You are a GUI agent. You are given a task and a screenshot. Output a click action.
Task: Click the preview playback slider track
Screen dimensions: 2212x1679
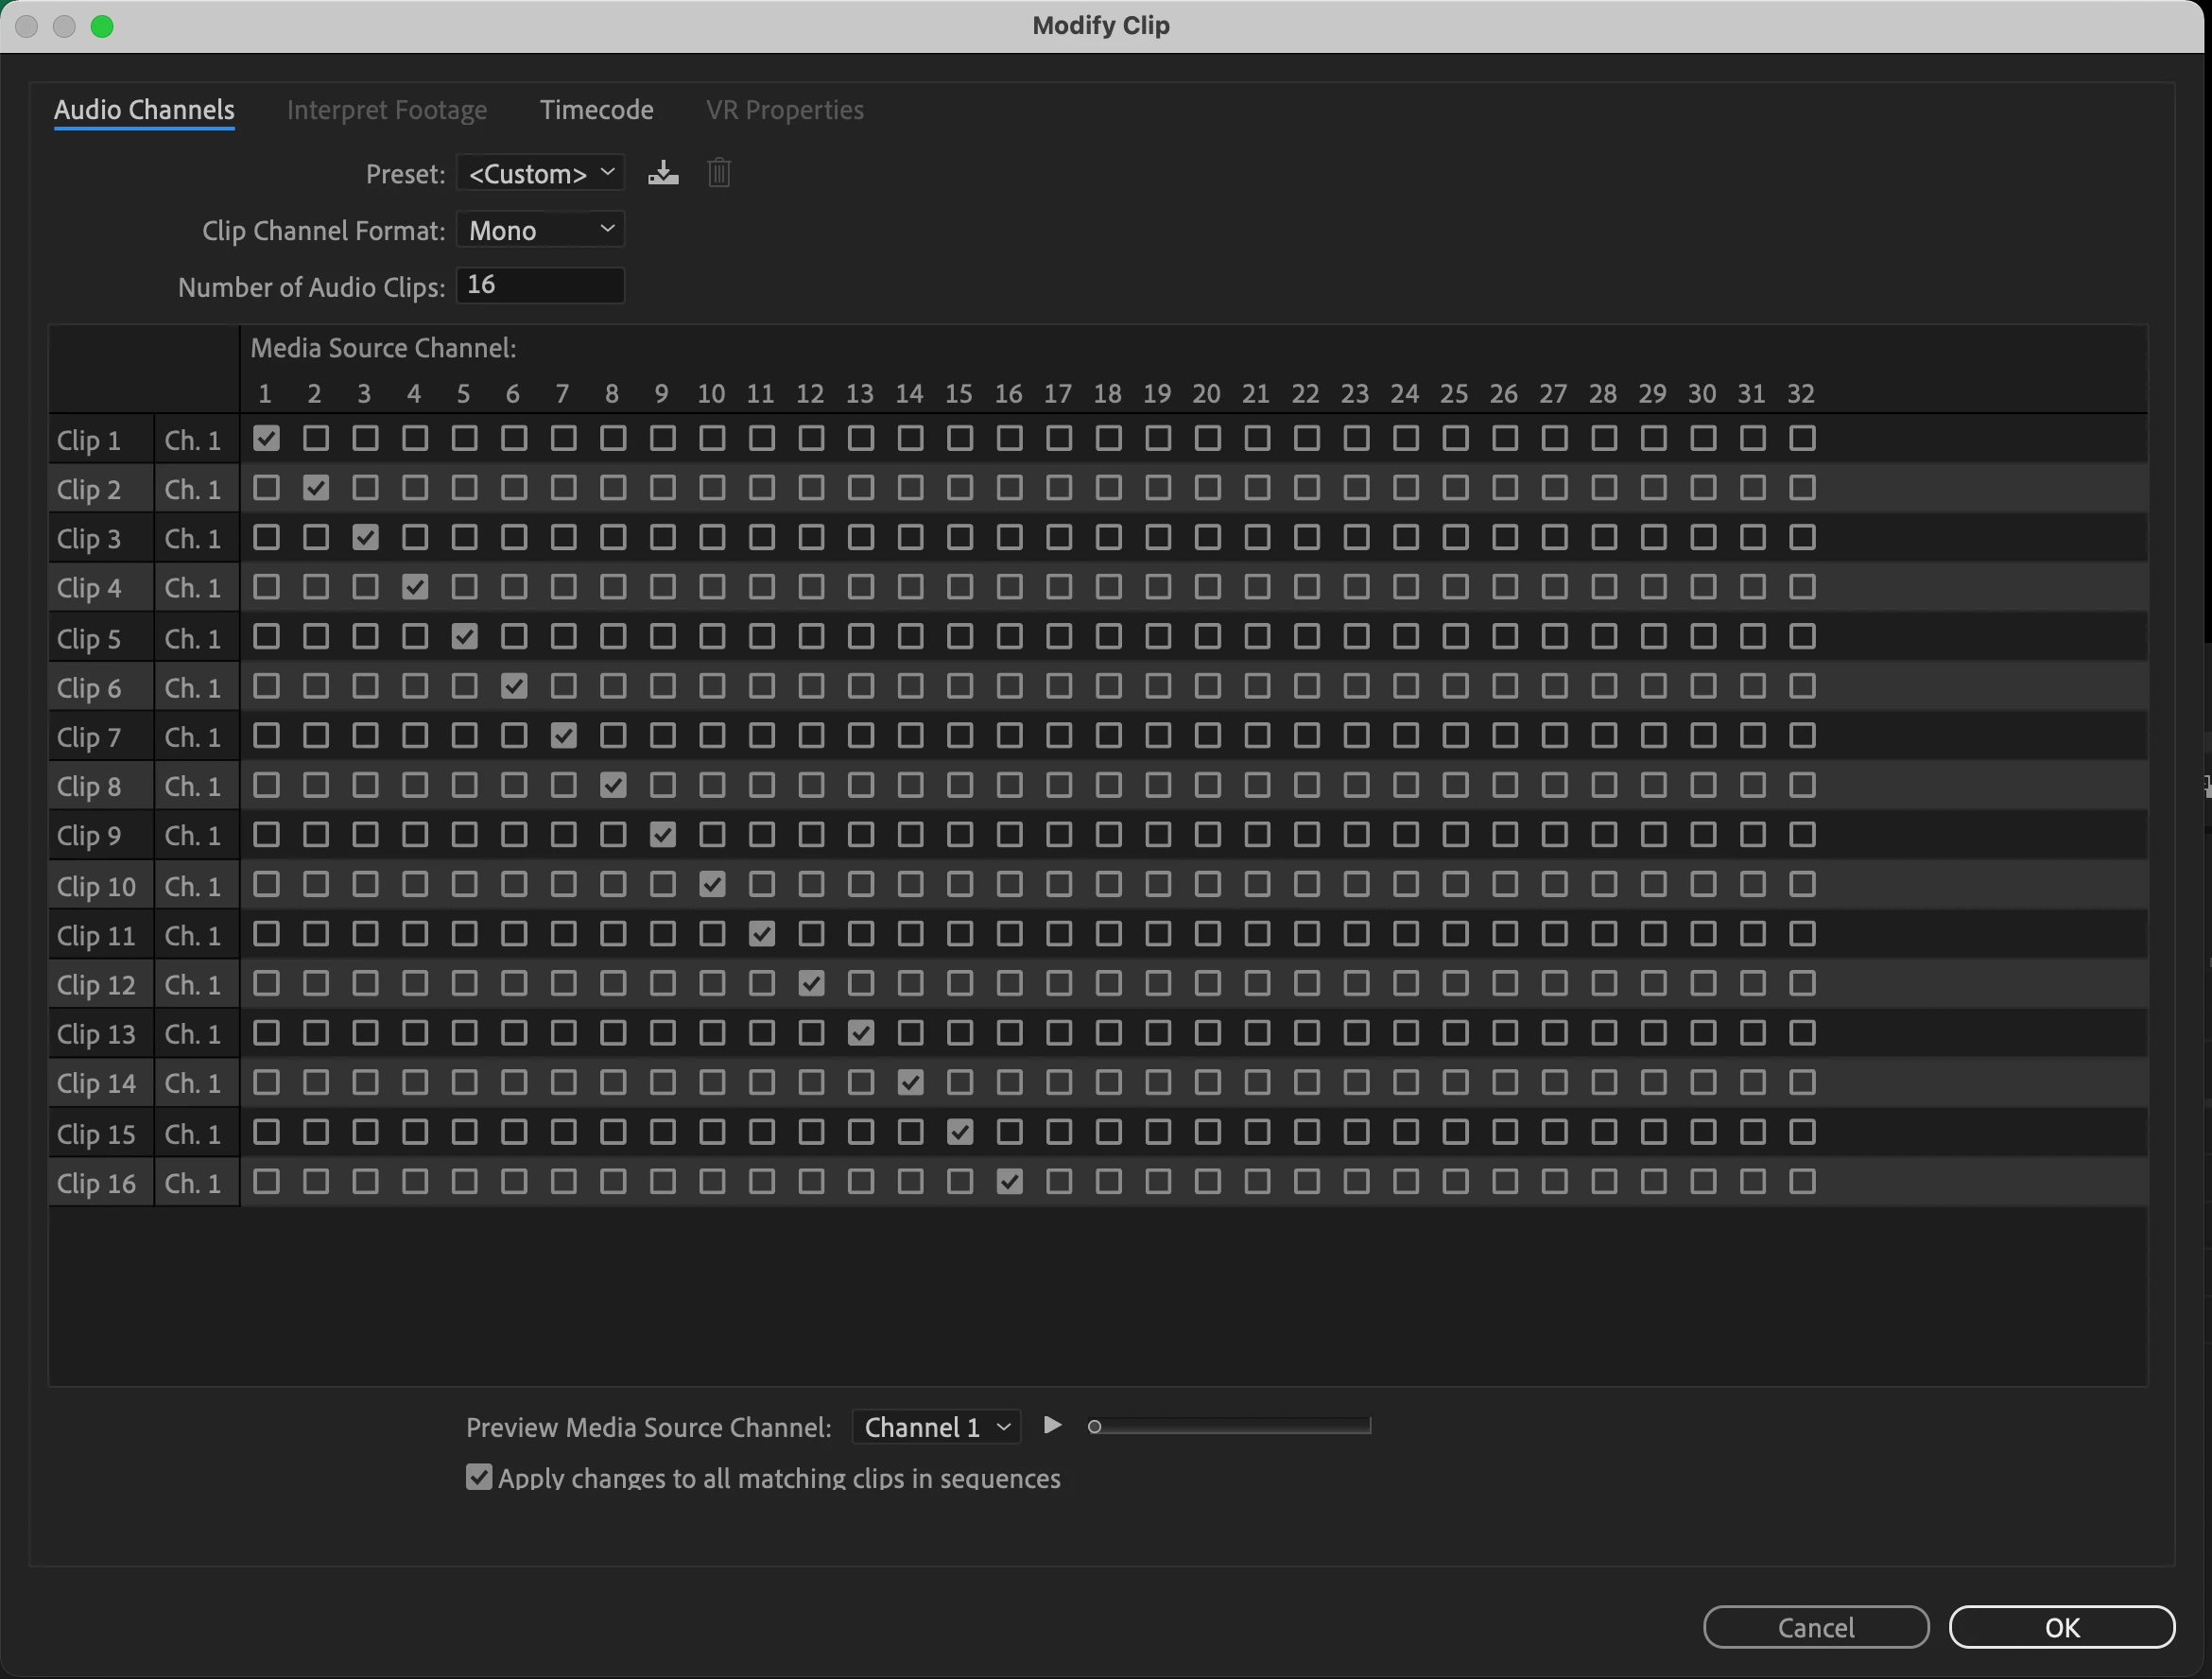click(x=1230, y=1426)
